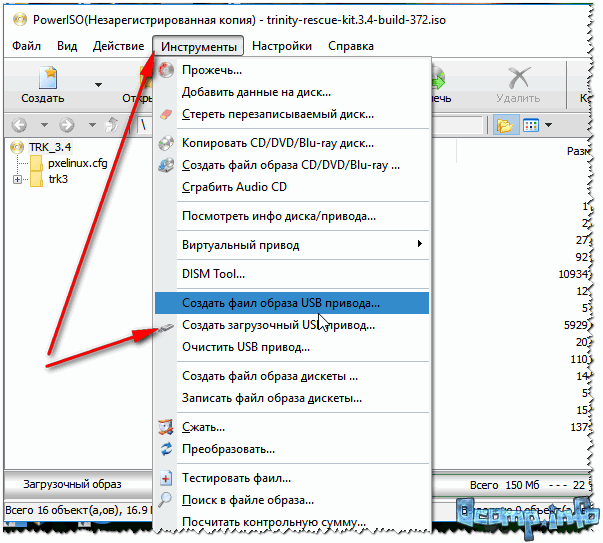The image size is (603, 543).
Task: Choose Стереть перезаписываемый диск...
Action: point(292,114)
